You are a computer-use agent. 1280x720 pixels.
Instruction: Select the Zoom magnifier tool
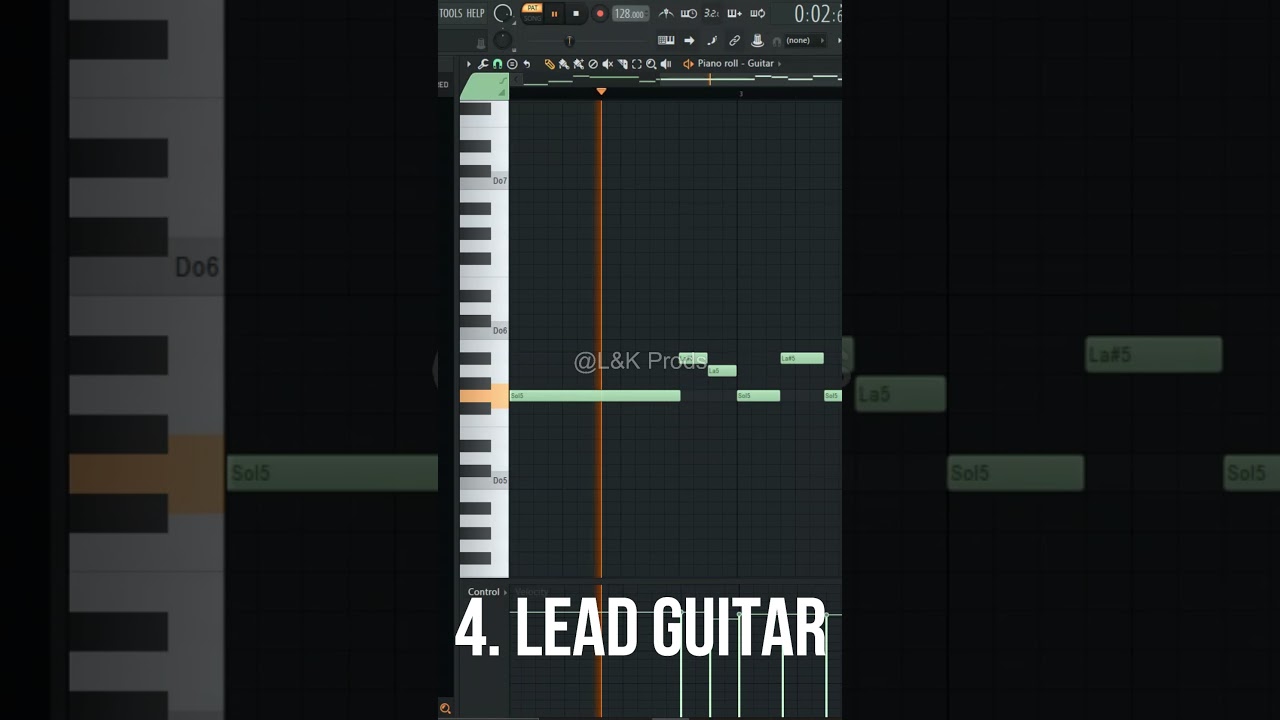click(x=651, y=64)
